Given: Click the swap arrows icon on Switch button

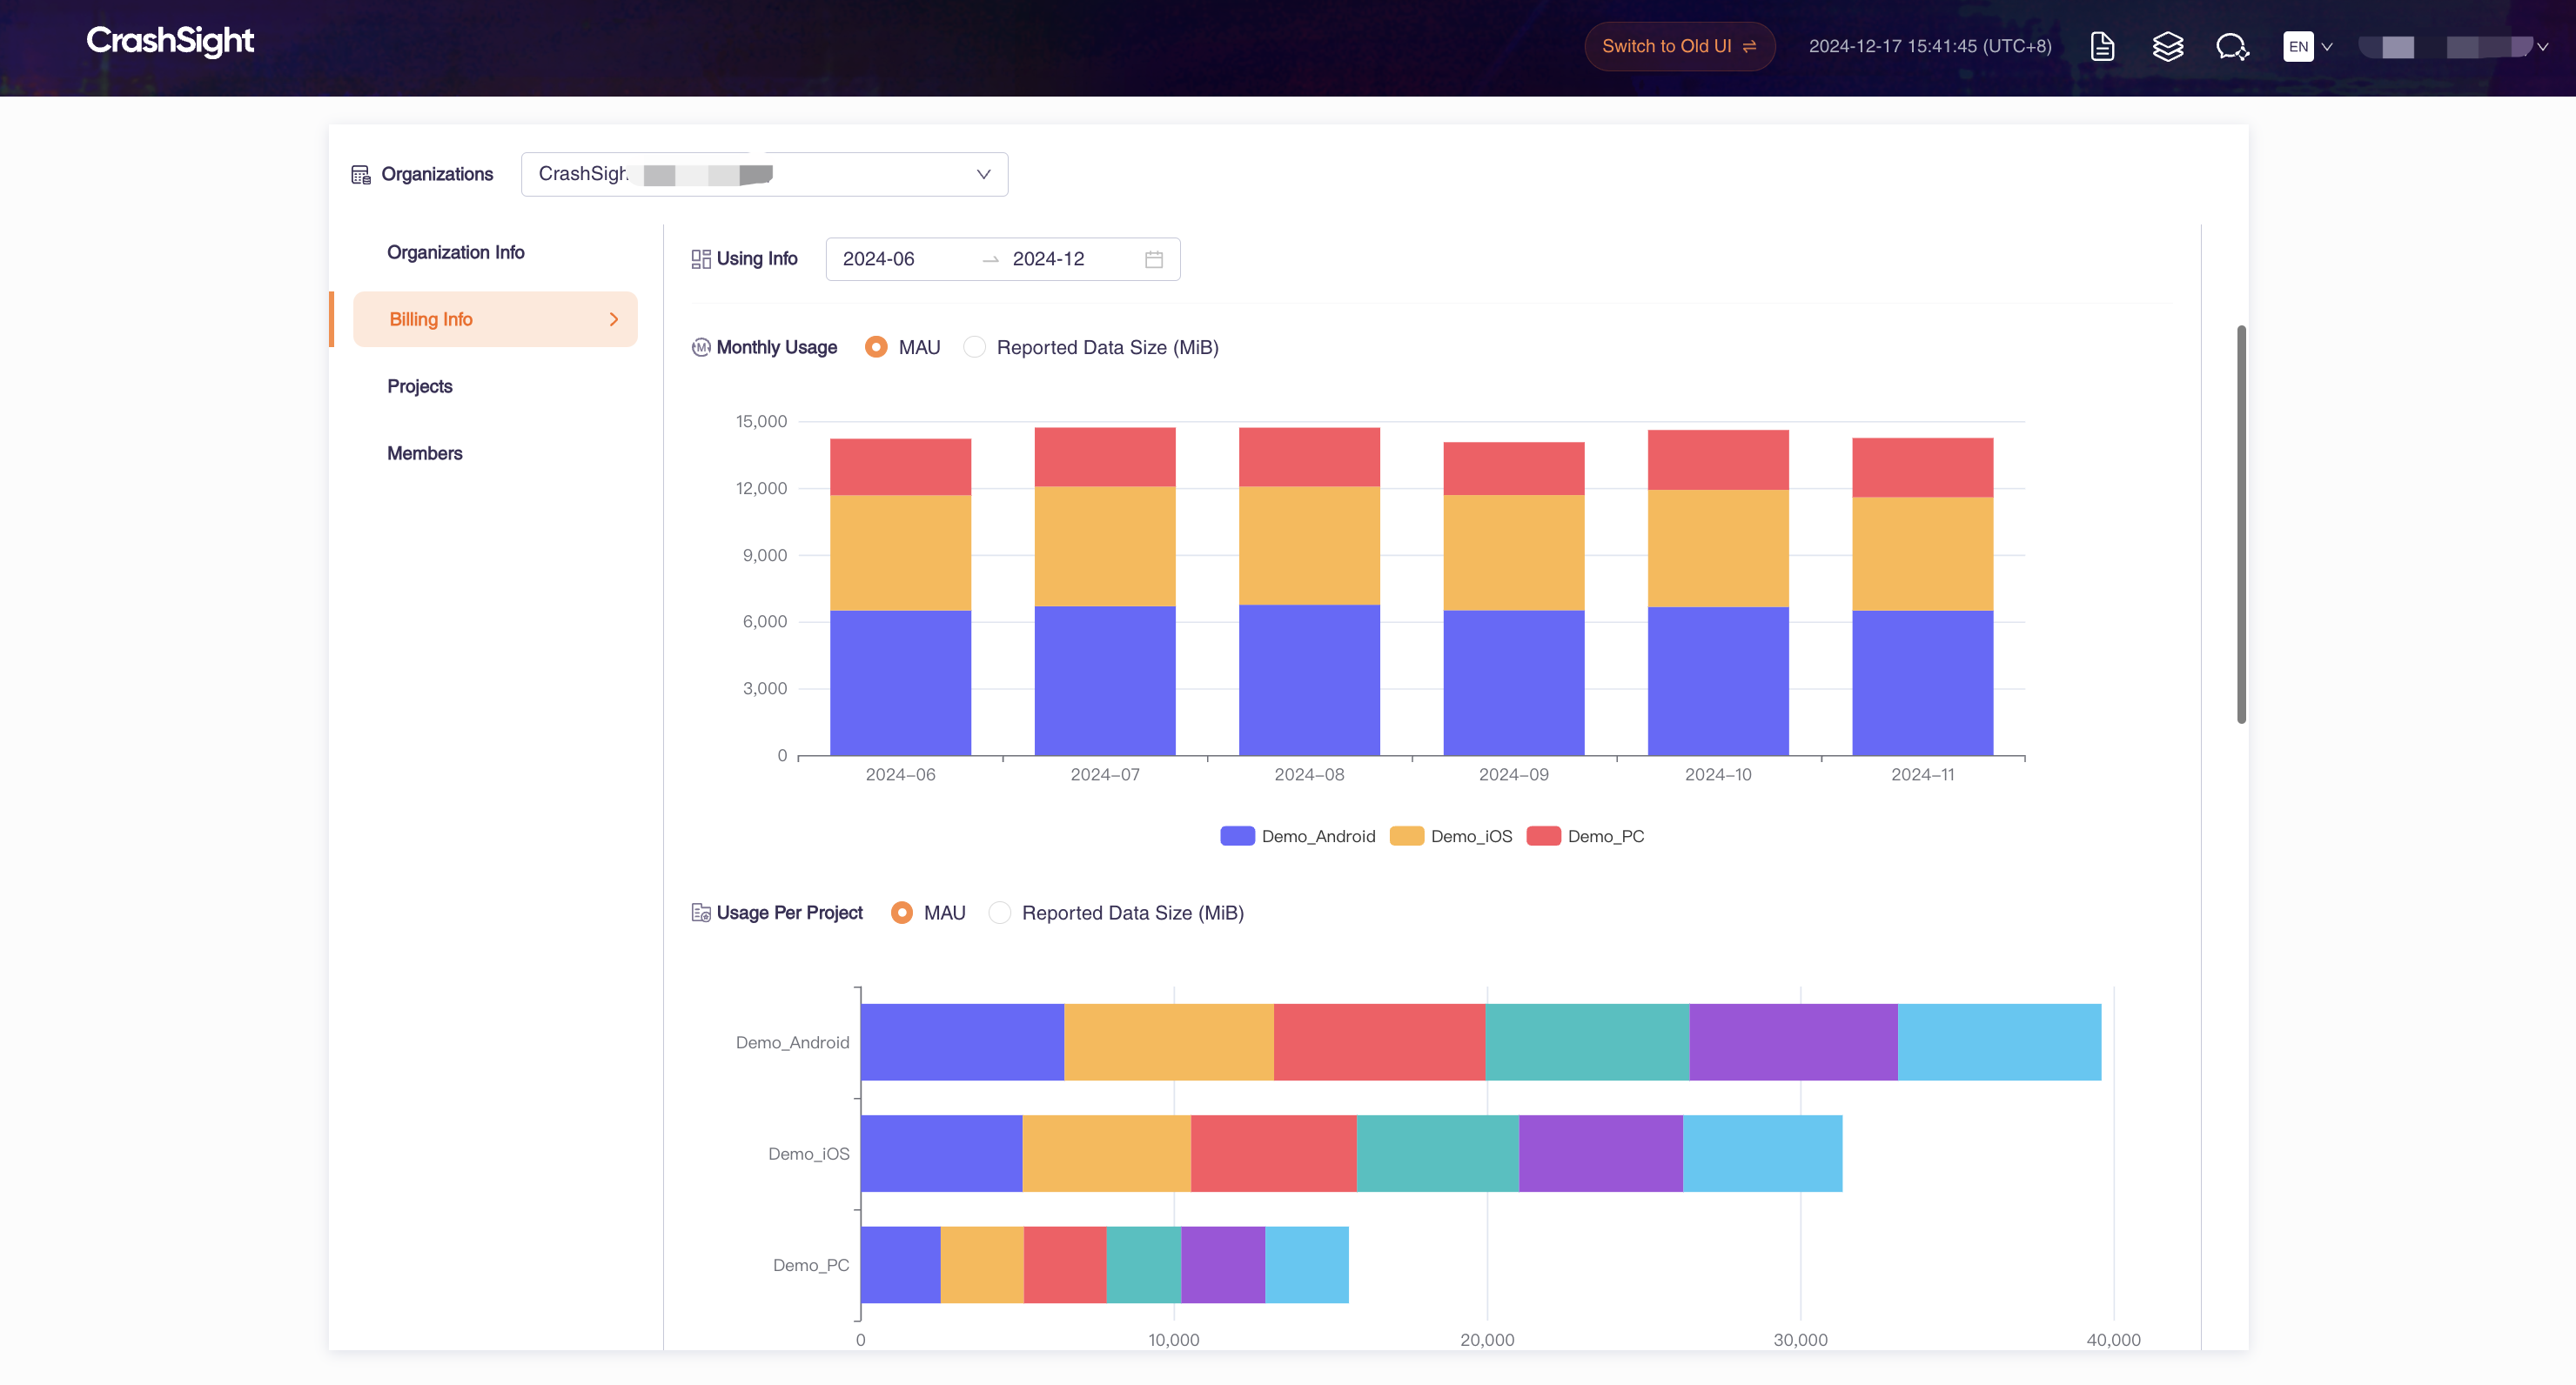Looking at the screenshot, I should [1749, 46].
